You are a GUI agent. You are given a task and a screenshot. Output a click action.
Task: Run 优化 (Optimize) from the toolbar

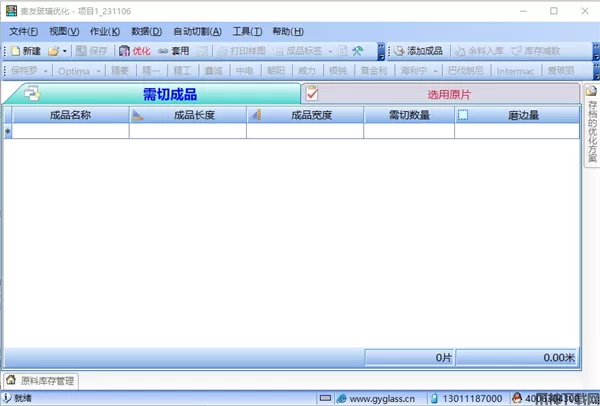(x=135, y=51)
